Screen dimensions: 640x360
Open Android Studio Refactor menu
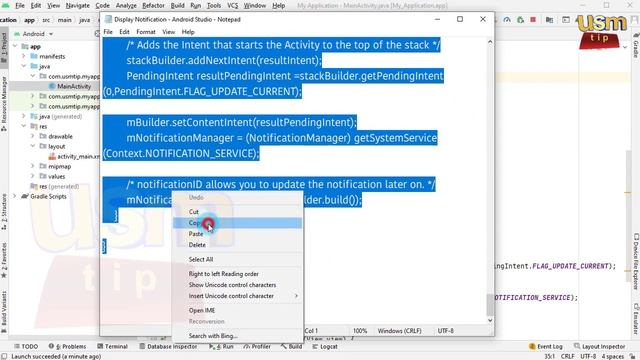(x=153, y=6)
